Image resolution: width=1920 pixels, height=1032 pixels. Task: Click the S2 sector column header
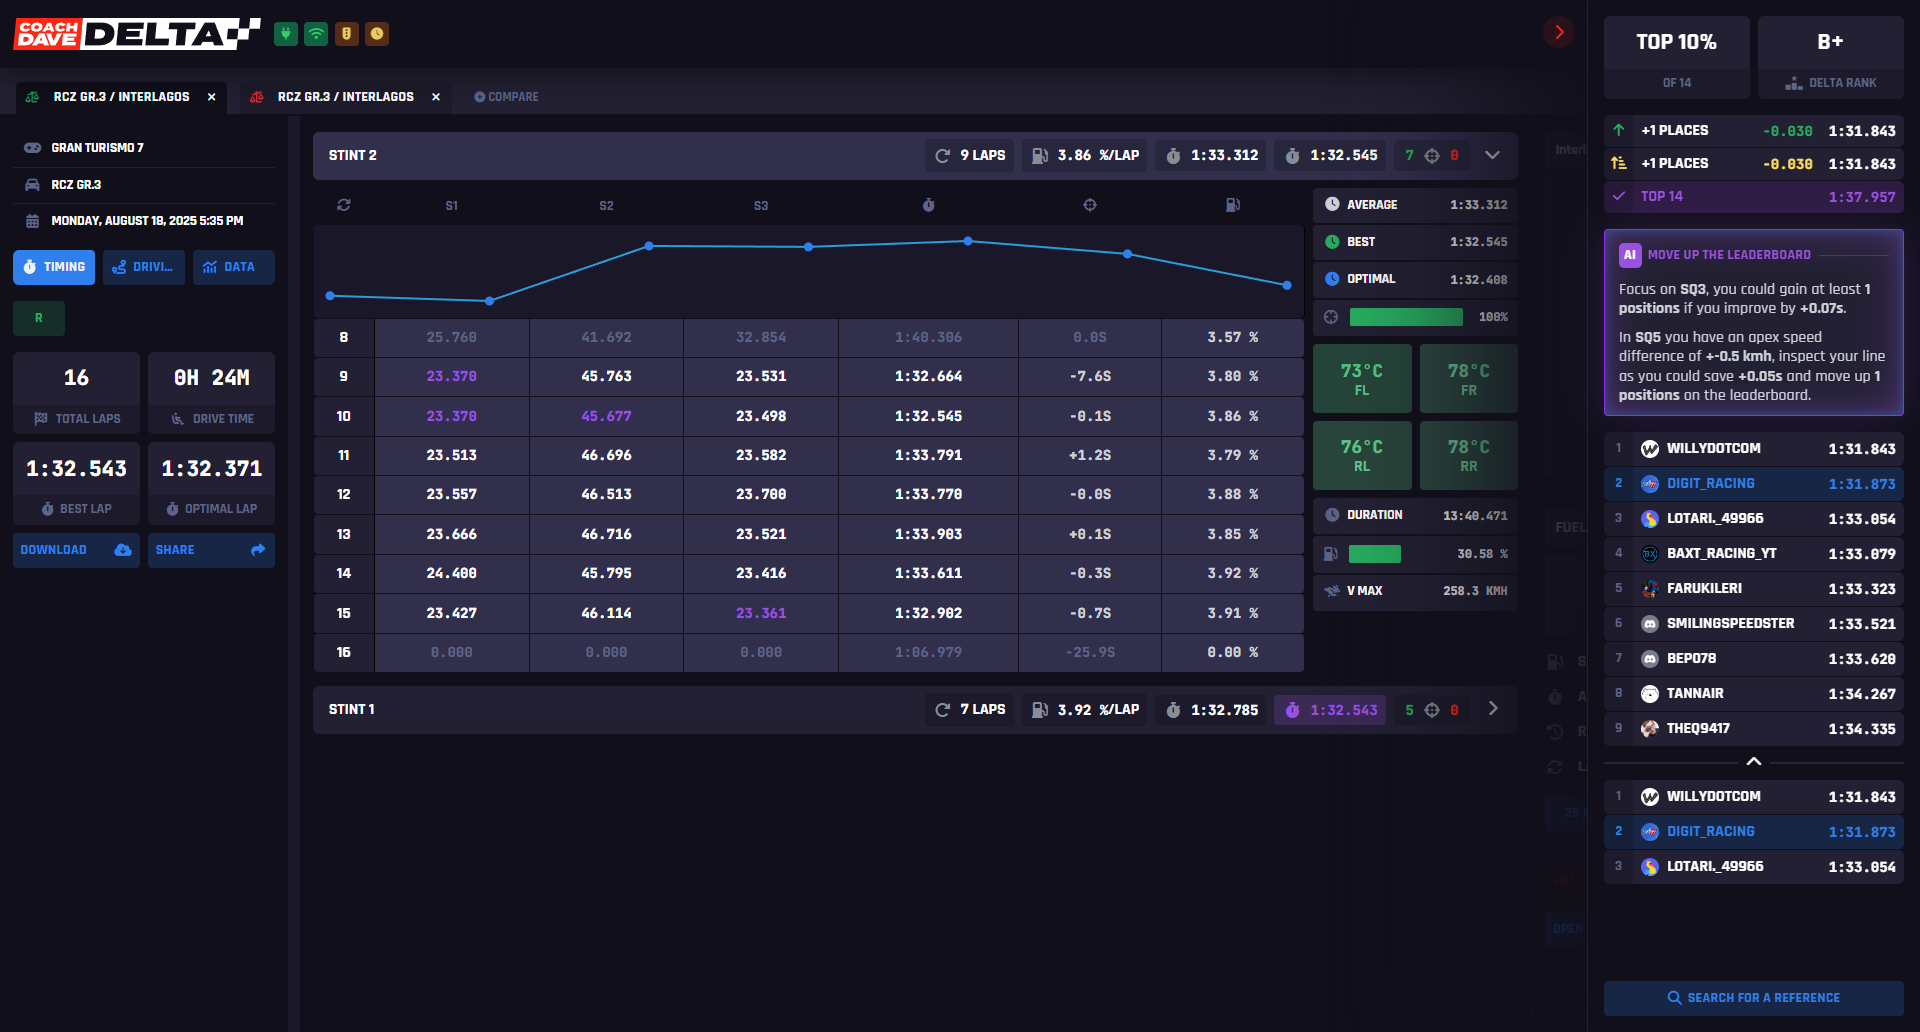pos(607,205)
